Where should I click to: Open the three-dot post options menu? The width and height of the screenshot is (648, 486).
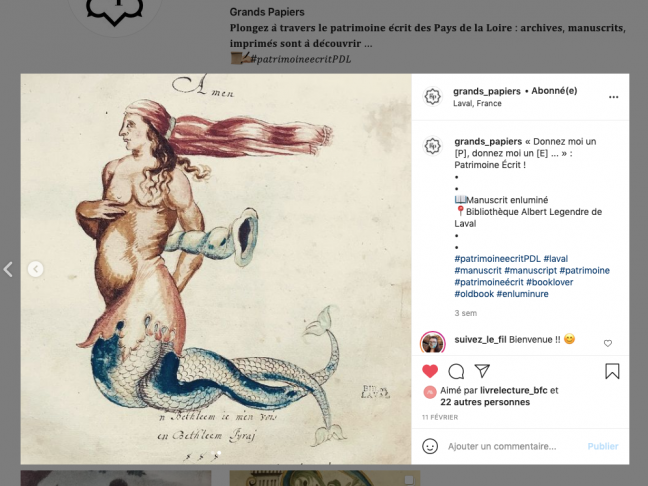pyautogui.click(x=614, y=97)
